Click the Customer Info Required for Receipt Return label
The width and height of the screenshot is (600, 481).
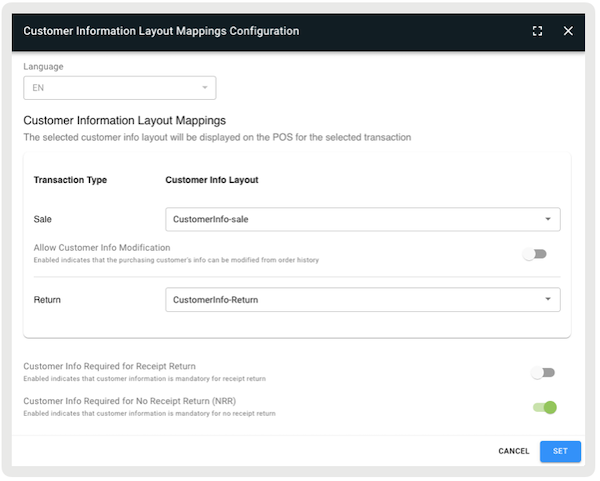[109, 366]
